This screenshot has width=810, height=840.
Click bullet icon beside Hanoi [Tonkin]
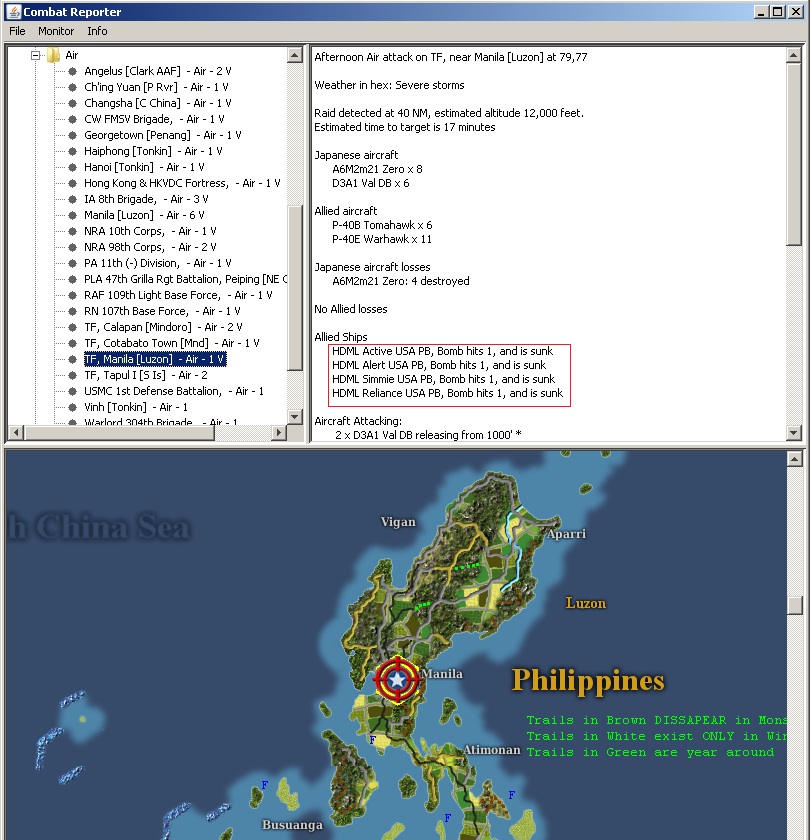pyautogui.click(x=72, y=168)
